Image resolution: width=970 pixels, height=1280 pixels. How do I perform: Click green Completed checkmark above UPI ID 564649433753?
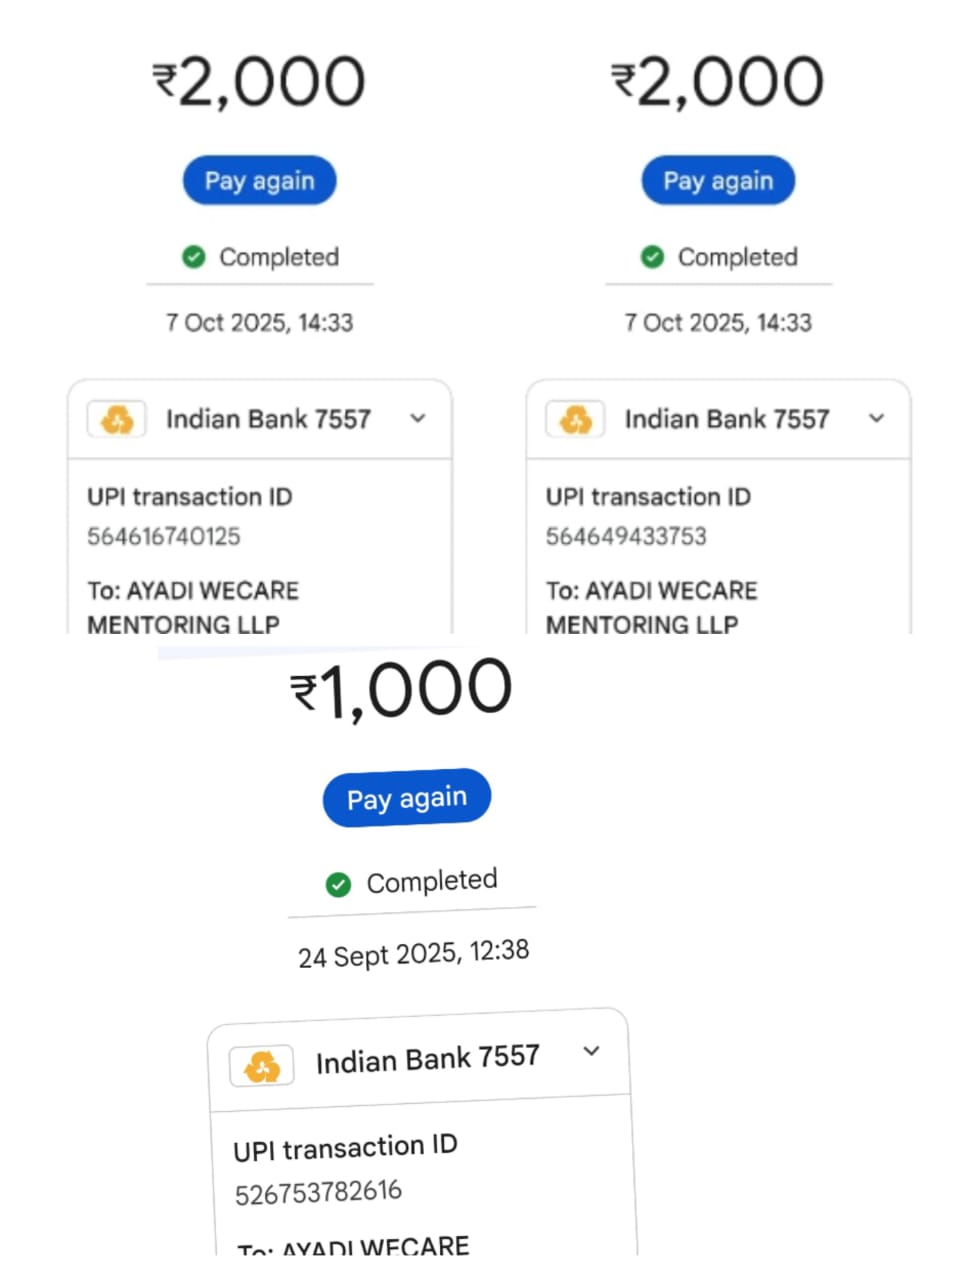tap(652, 257)
